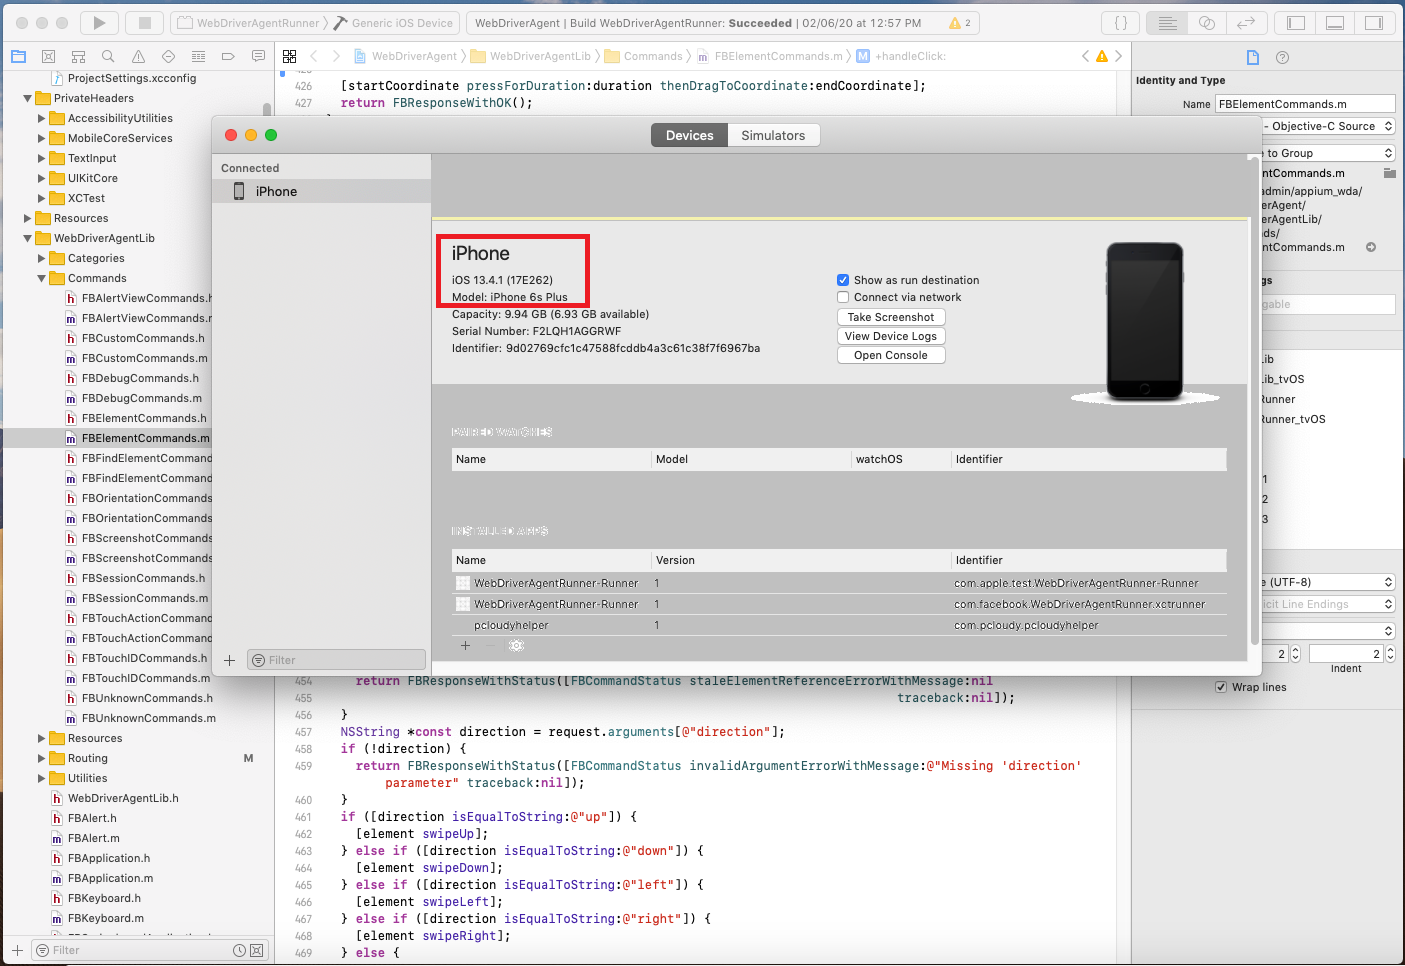Screen dimensions: 1405x966
Task: Select the Standard editor icon
Action: pyautogui.click(x=1167, y=23)
